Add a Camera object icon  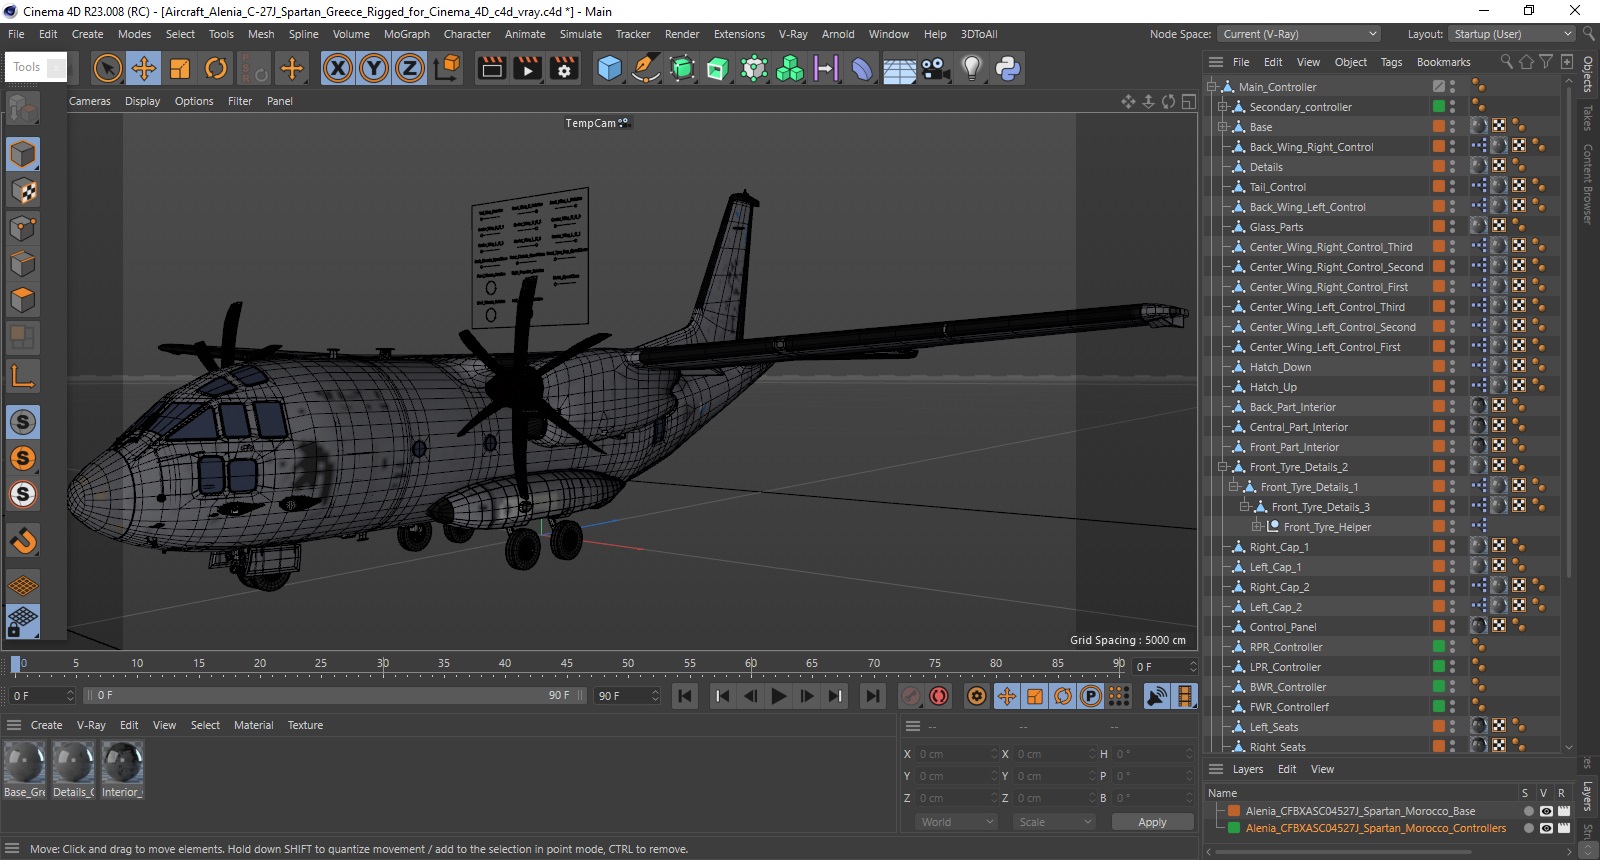(x=935, y=68)
